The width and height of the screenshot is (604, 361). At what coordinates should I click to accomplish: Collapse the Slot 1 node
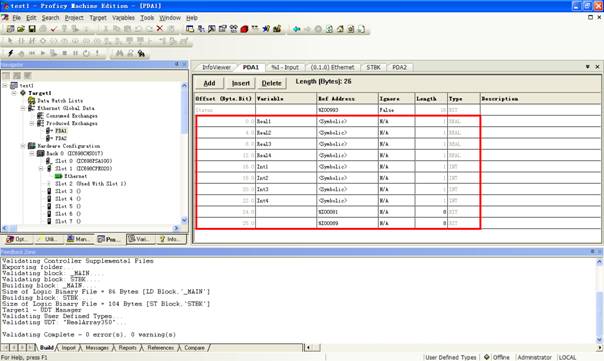click(x=41, y=169)
